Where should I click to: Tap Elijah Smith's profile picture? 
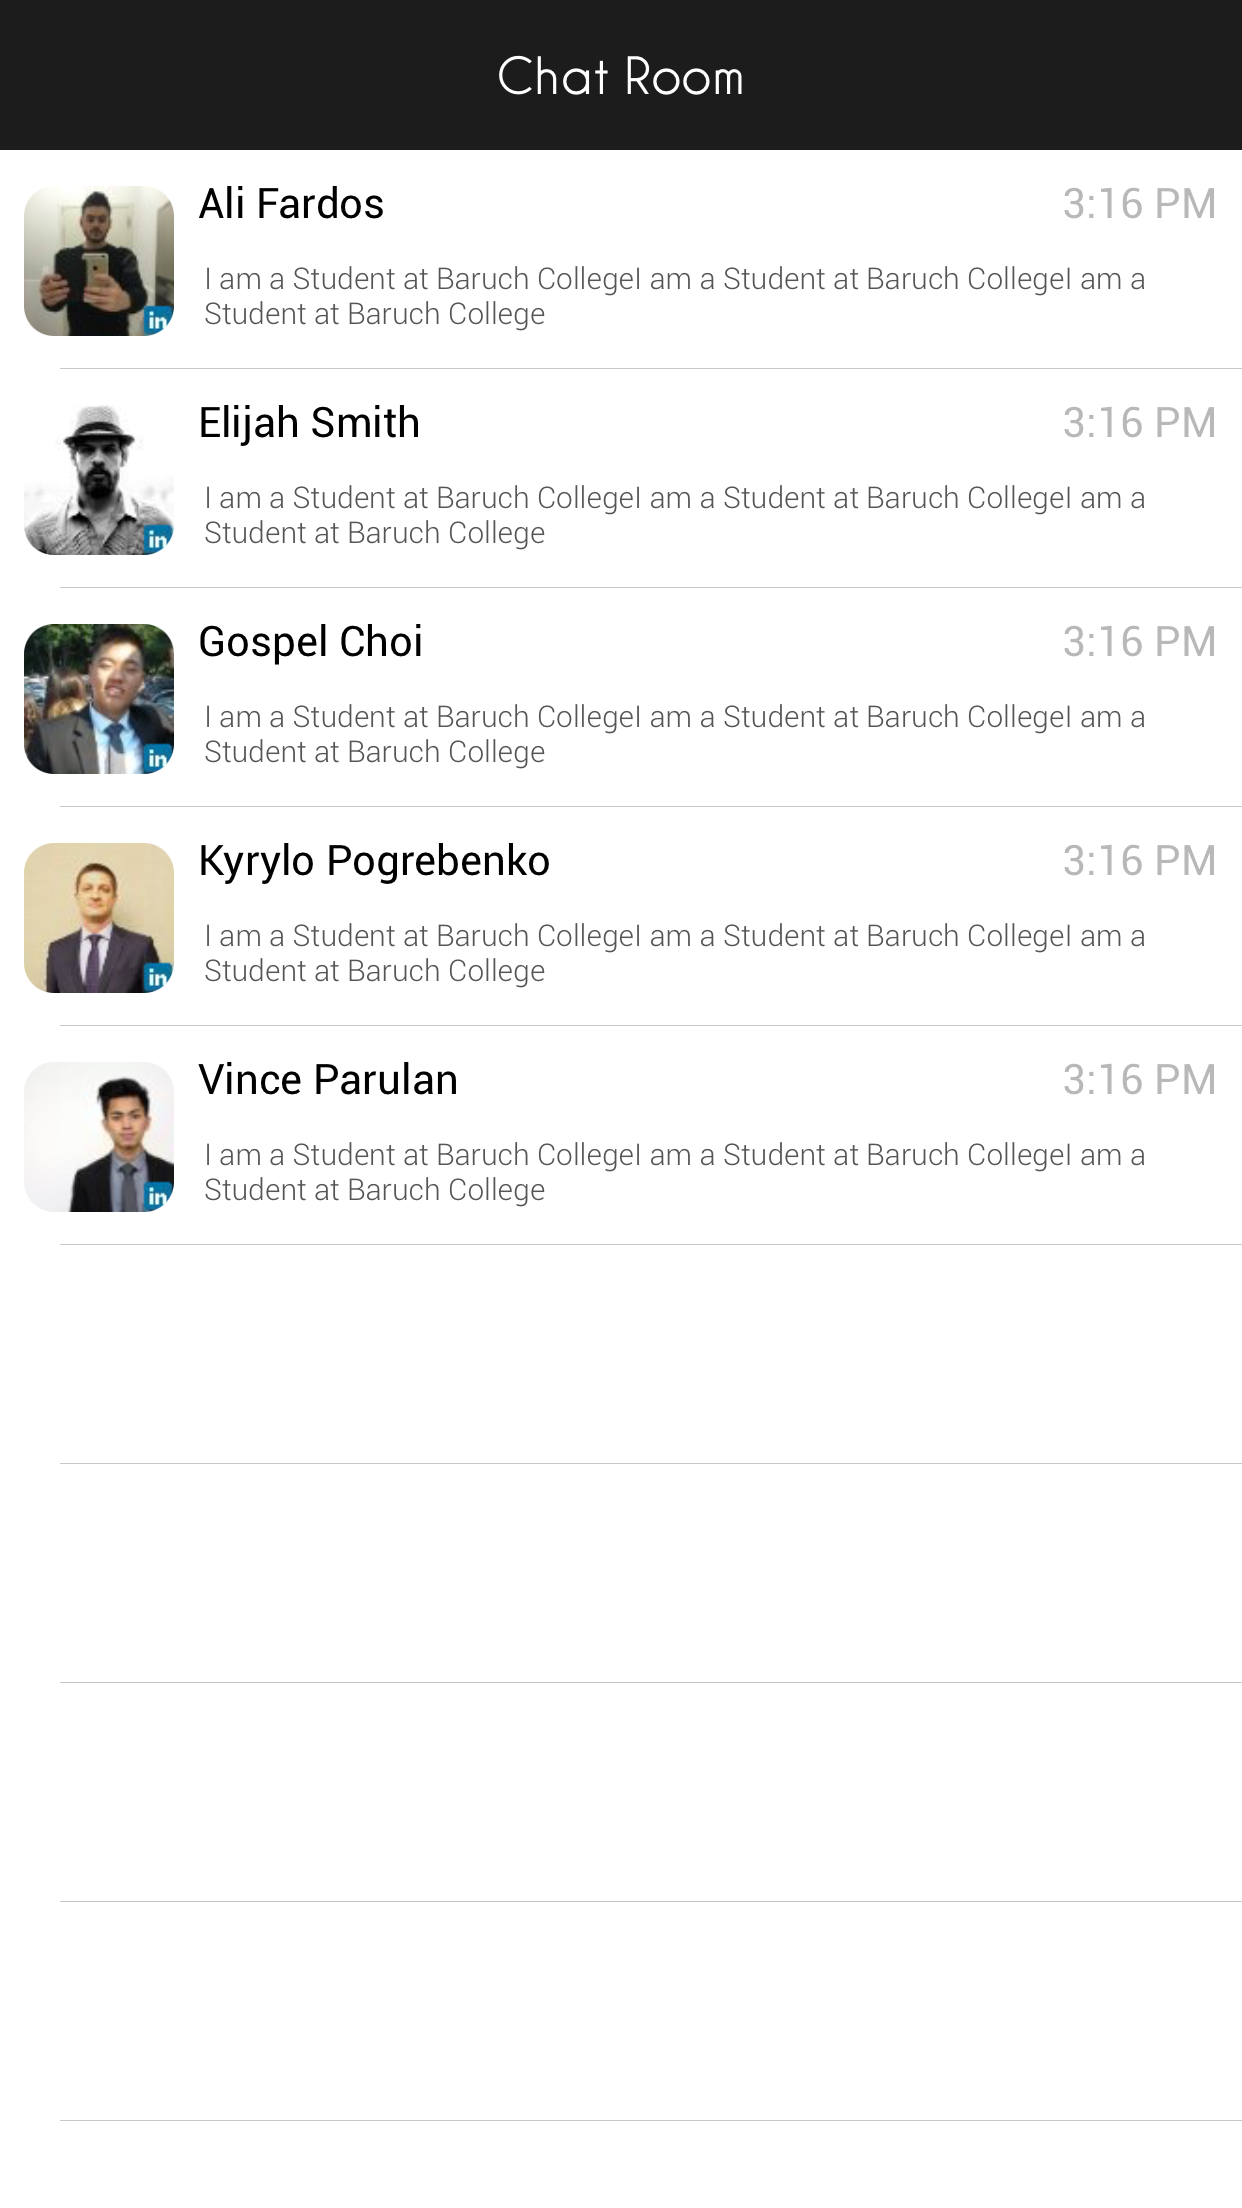pyautogui.click(x=98, y=479)
